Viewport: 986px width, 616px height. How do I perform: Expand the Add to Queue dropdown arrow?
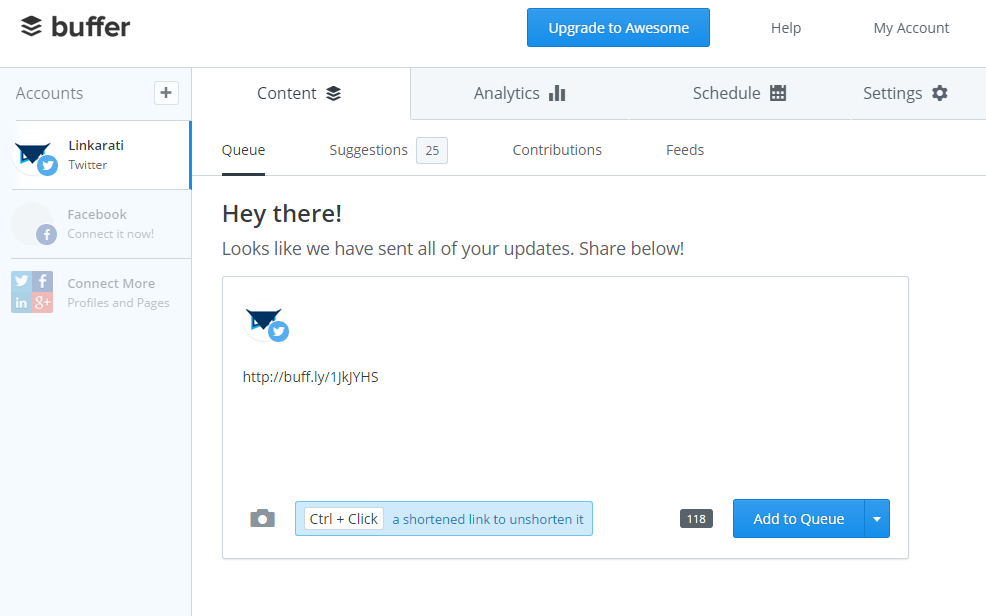(x=877, y=519)
